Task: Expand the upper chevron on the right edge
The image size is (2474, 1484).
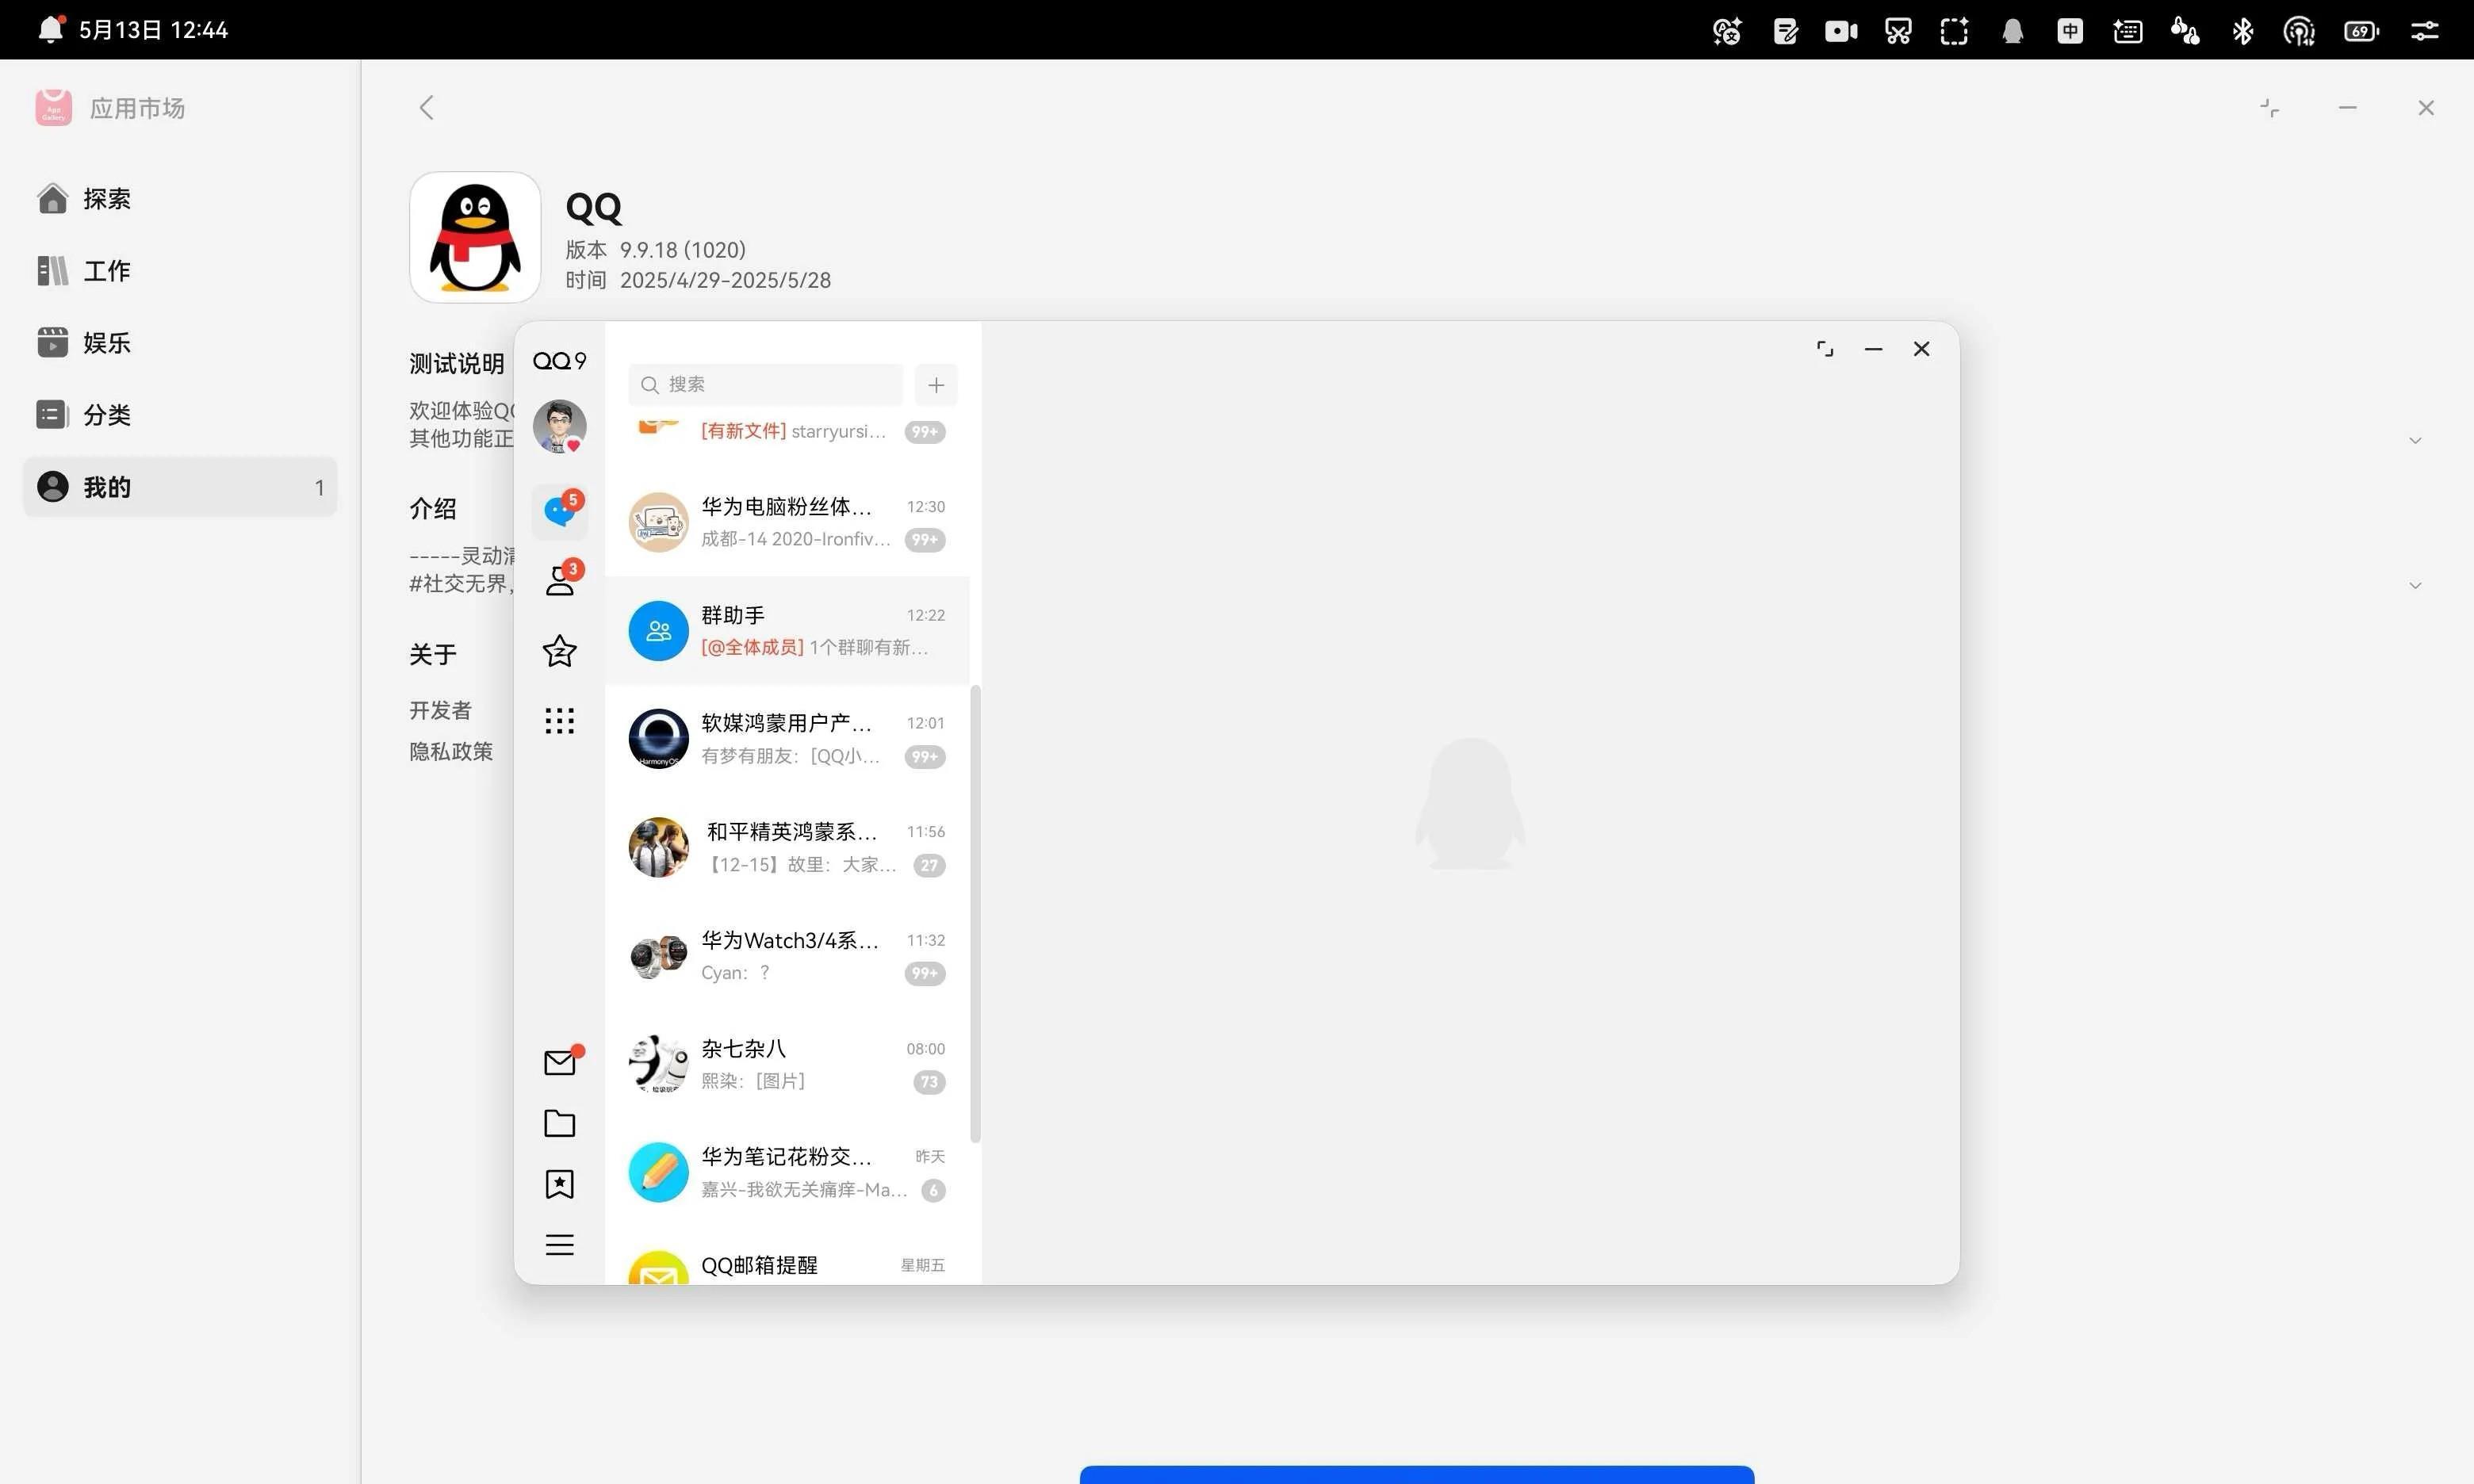Action: pyautogui.click(x=2416, y=440)
